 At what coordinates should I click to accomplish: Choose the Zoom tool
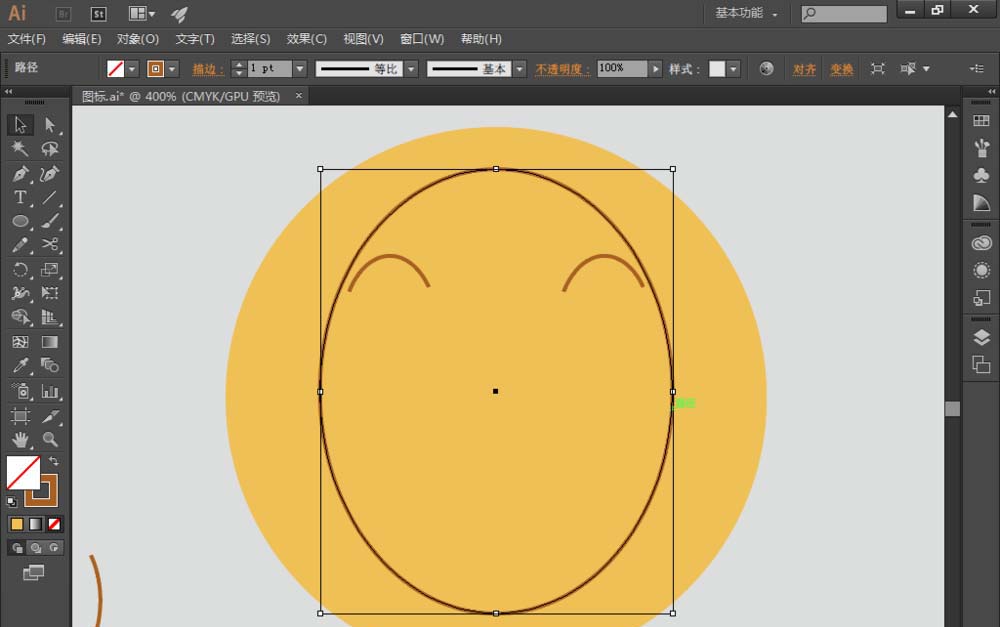point(50,439)
